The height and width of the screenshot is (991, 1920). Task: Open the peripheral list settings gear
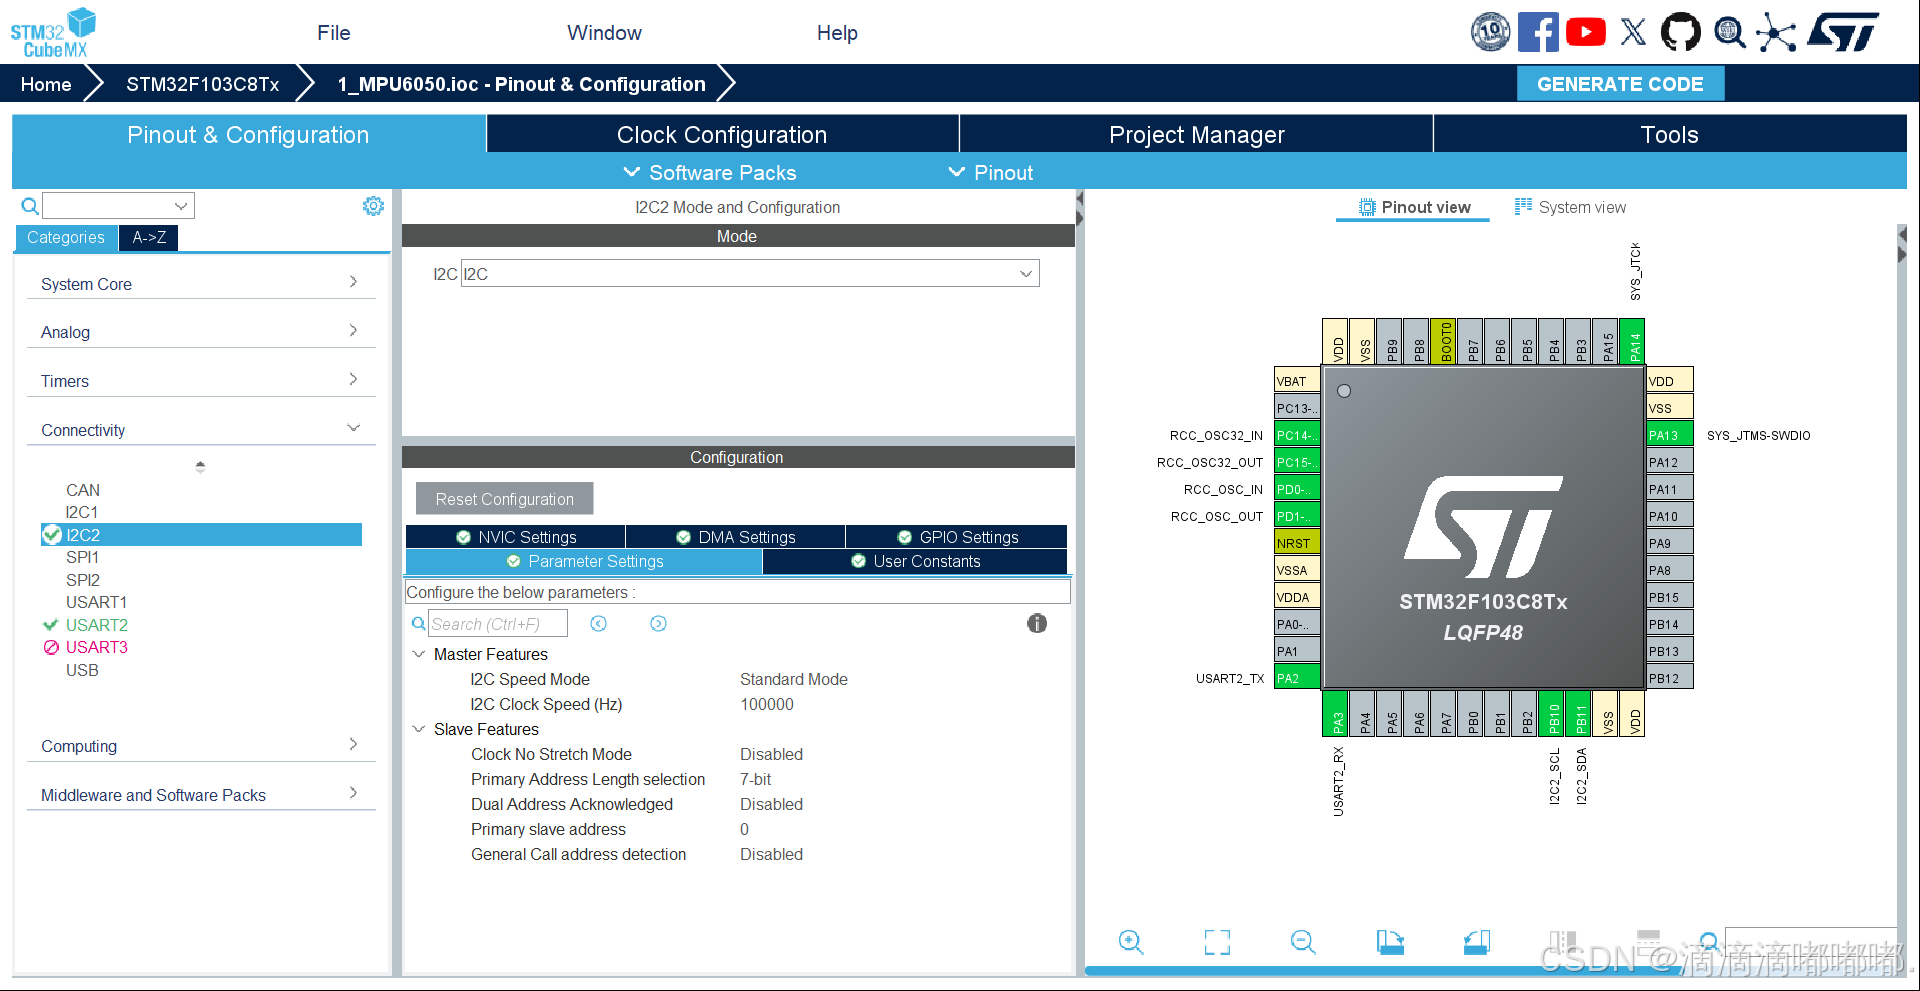(x=373, y=206)
